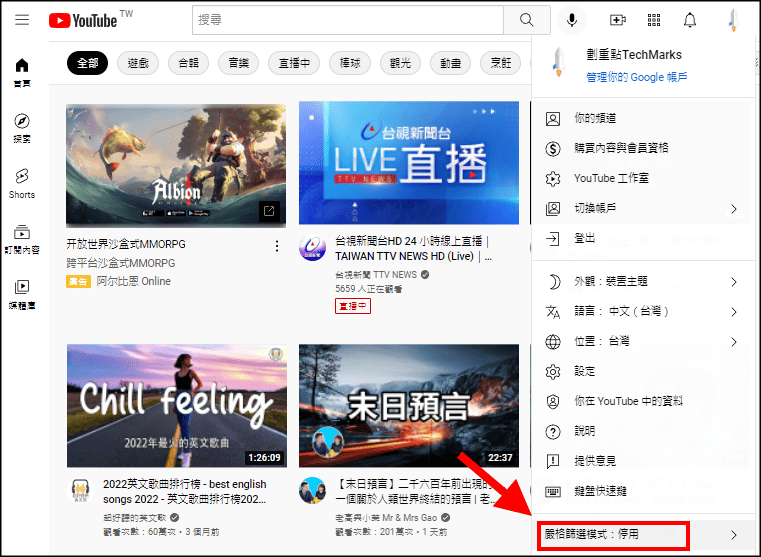Click 管理你的 Google 帳戶 link
Screen dimensions: 761x557
pyautogui.click(x=636, y=77)
